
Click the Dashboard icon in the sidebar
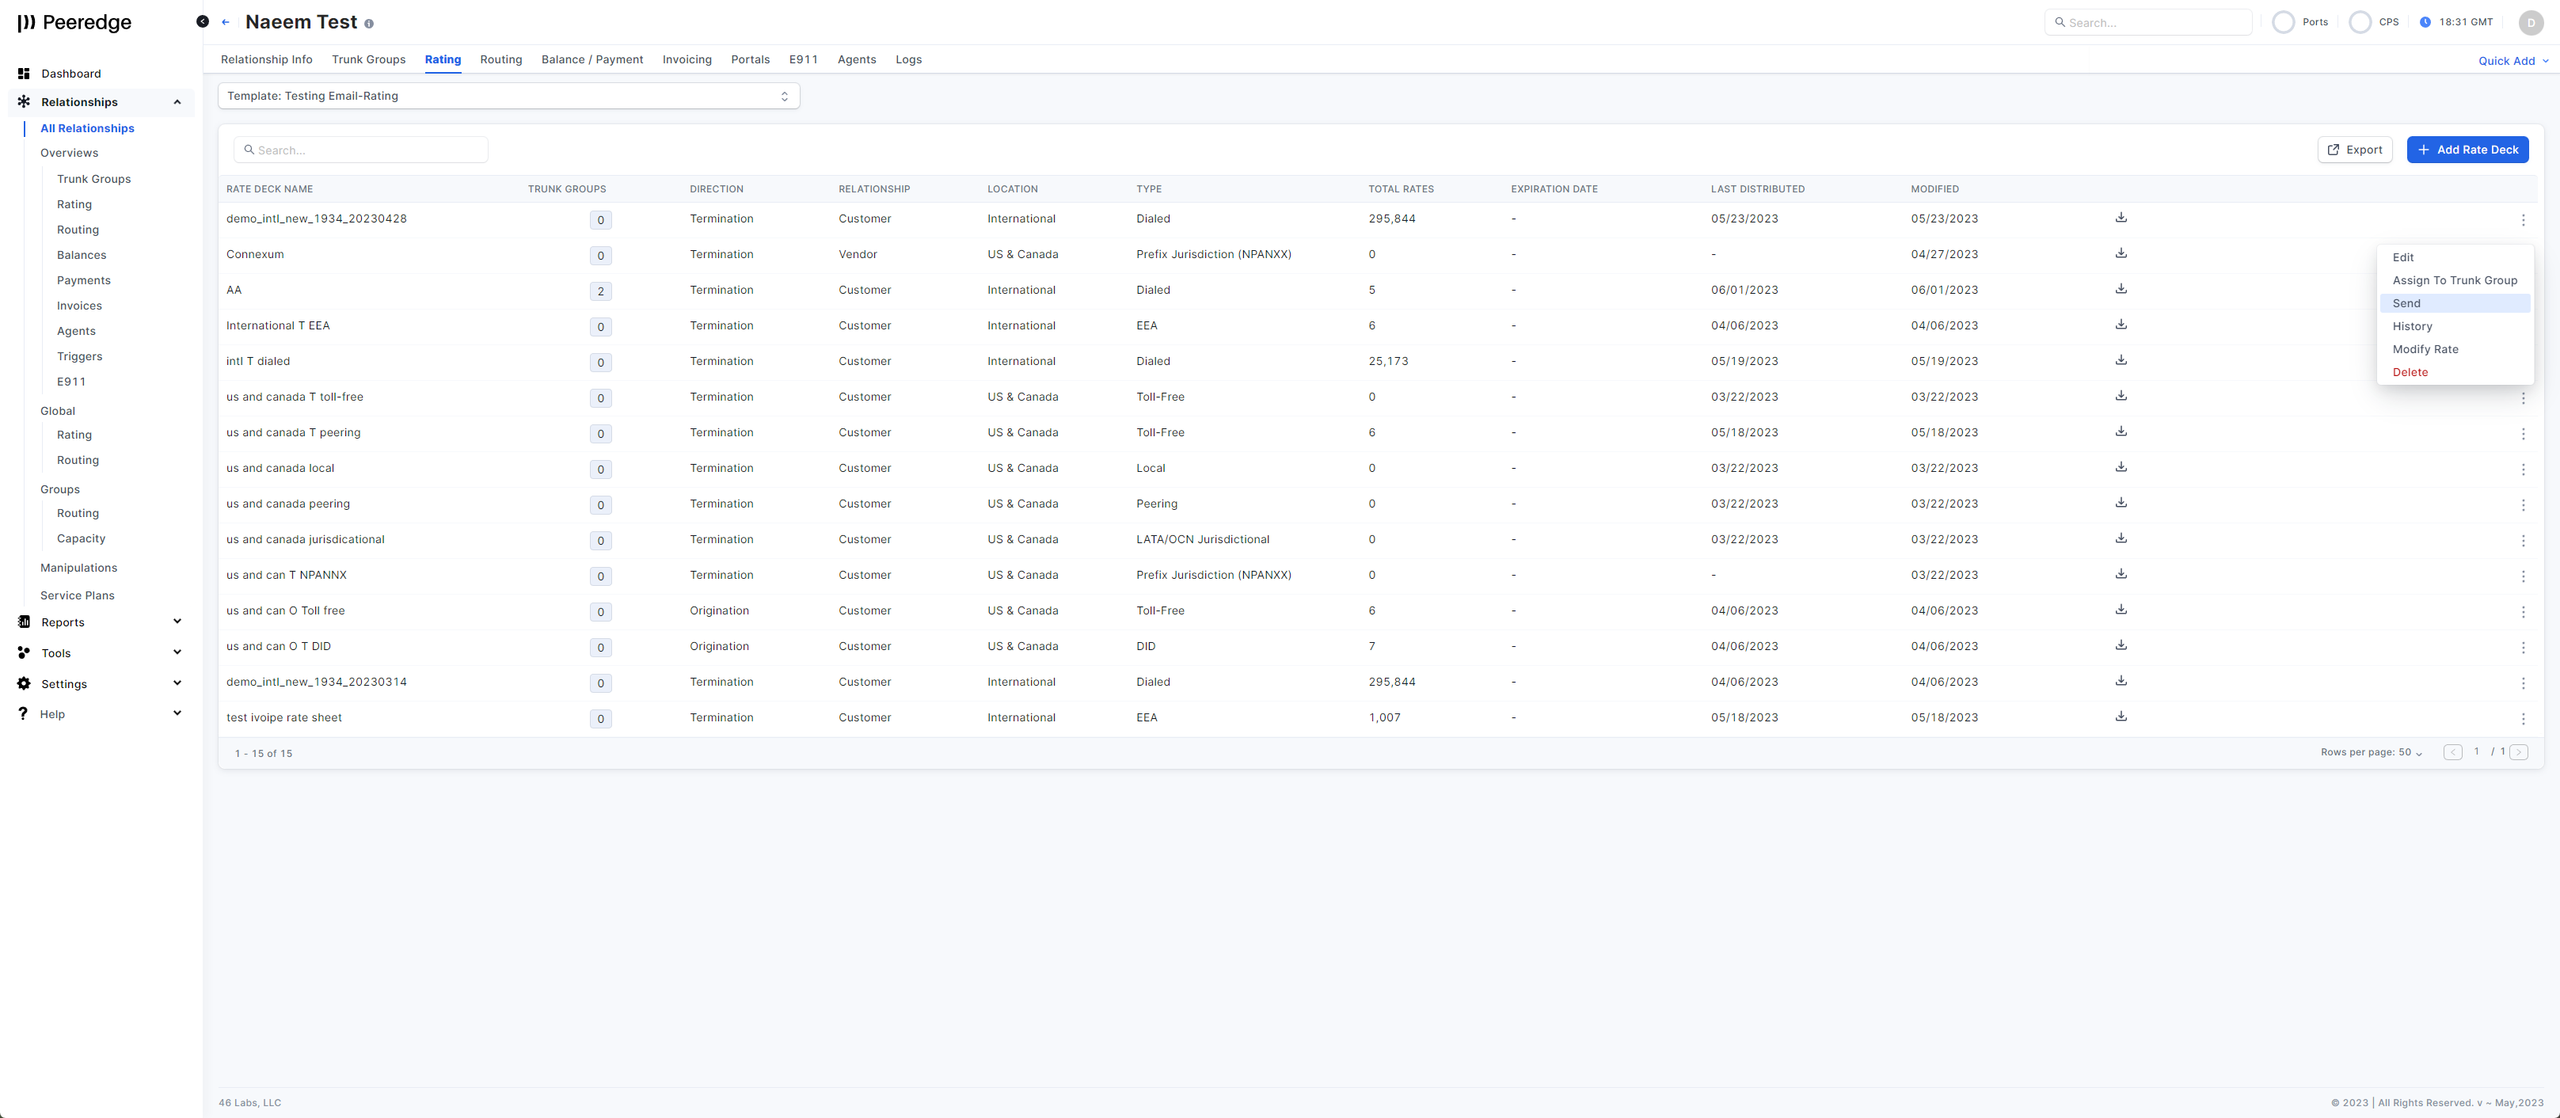24,74
